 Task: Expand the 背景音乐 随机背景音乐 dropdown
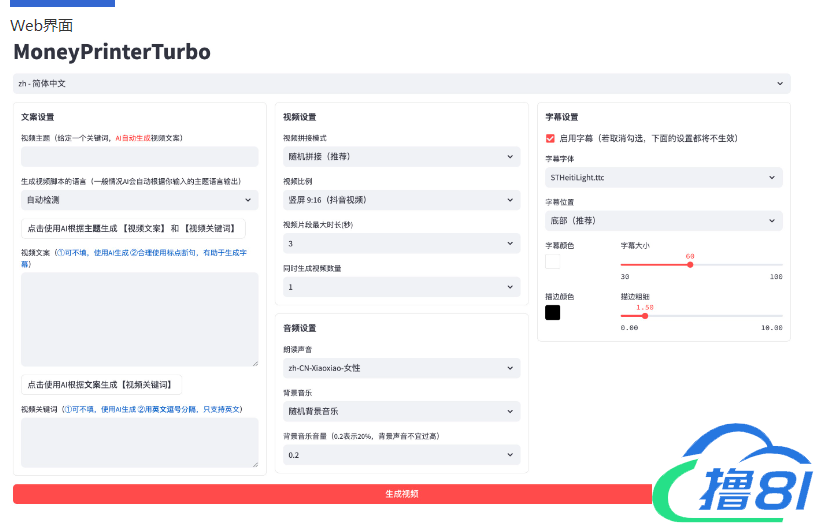(401, 411)
